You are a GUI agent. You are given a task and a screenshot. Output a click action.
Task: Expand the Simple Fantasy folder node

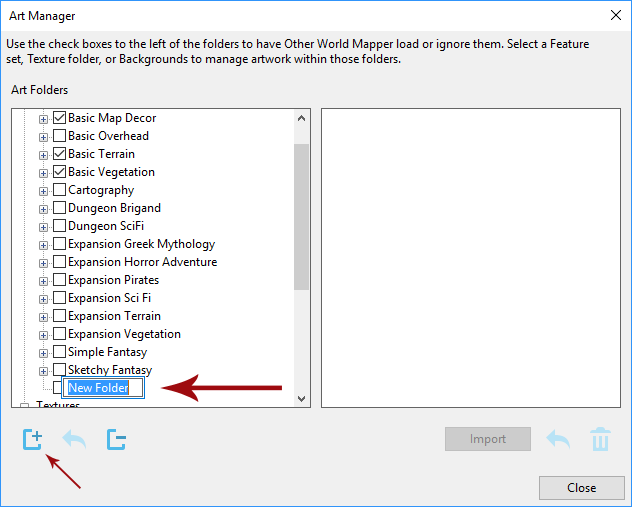coord(43,353)
